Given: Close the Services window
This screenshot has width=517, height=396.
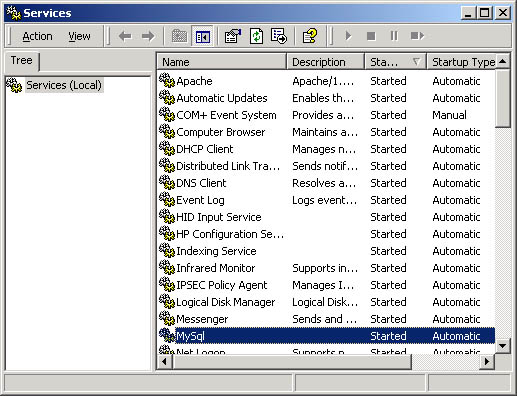Looking at the screenshot, I should [503, 13].
